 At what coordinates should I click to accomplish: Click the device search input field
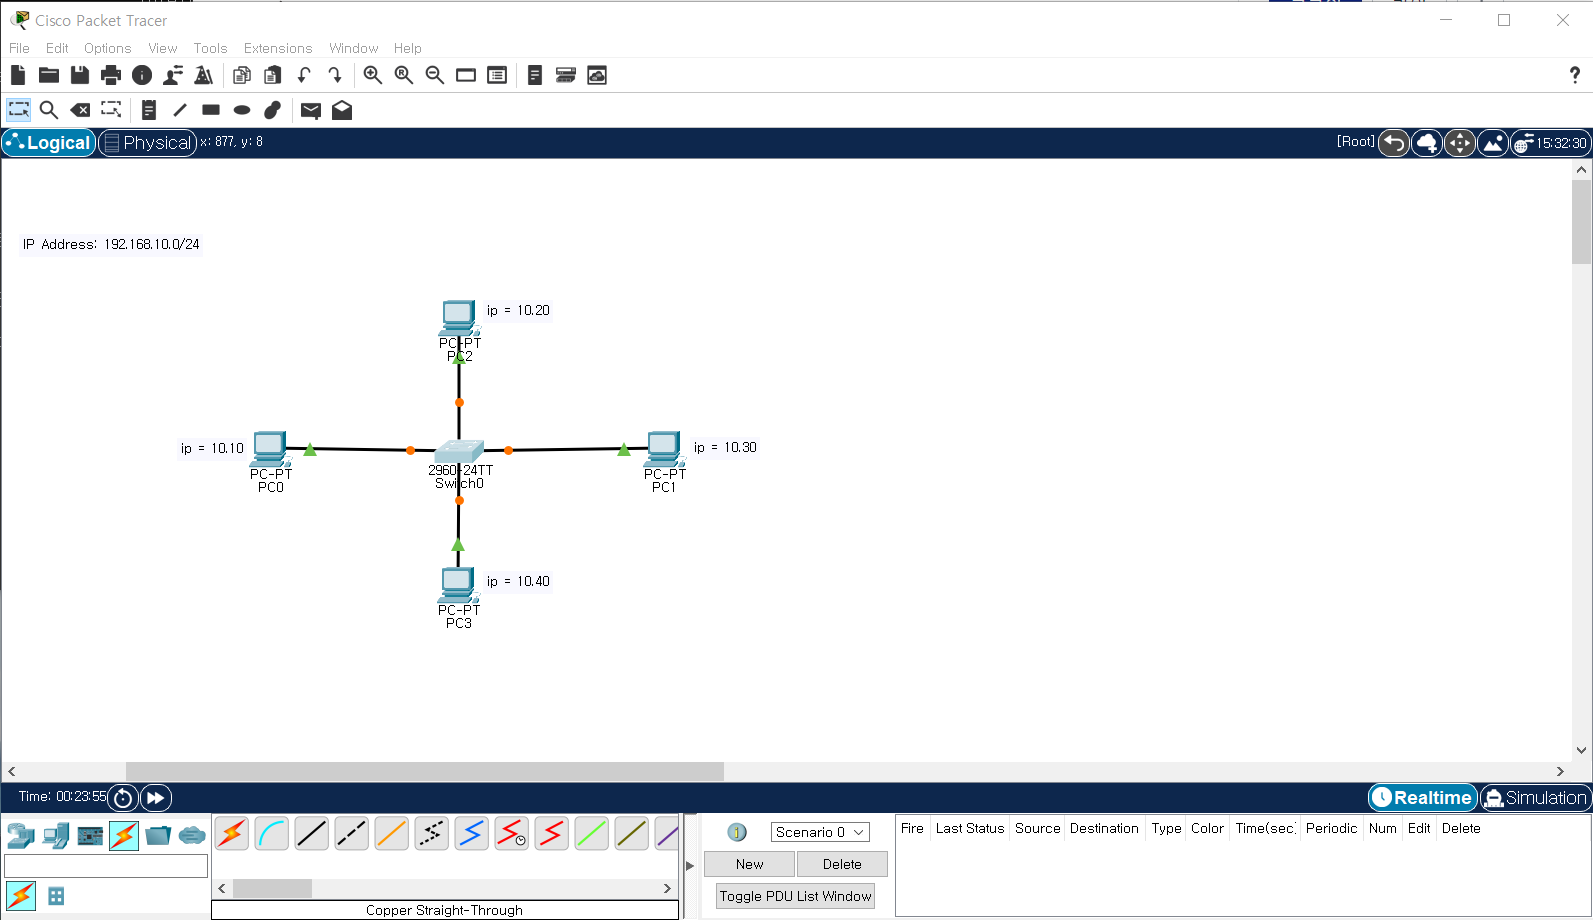pos(106,866)
